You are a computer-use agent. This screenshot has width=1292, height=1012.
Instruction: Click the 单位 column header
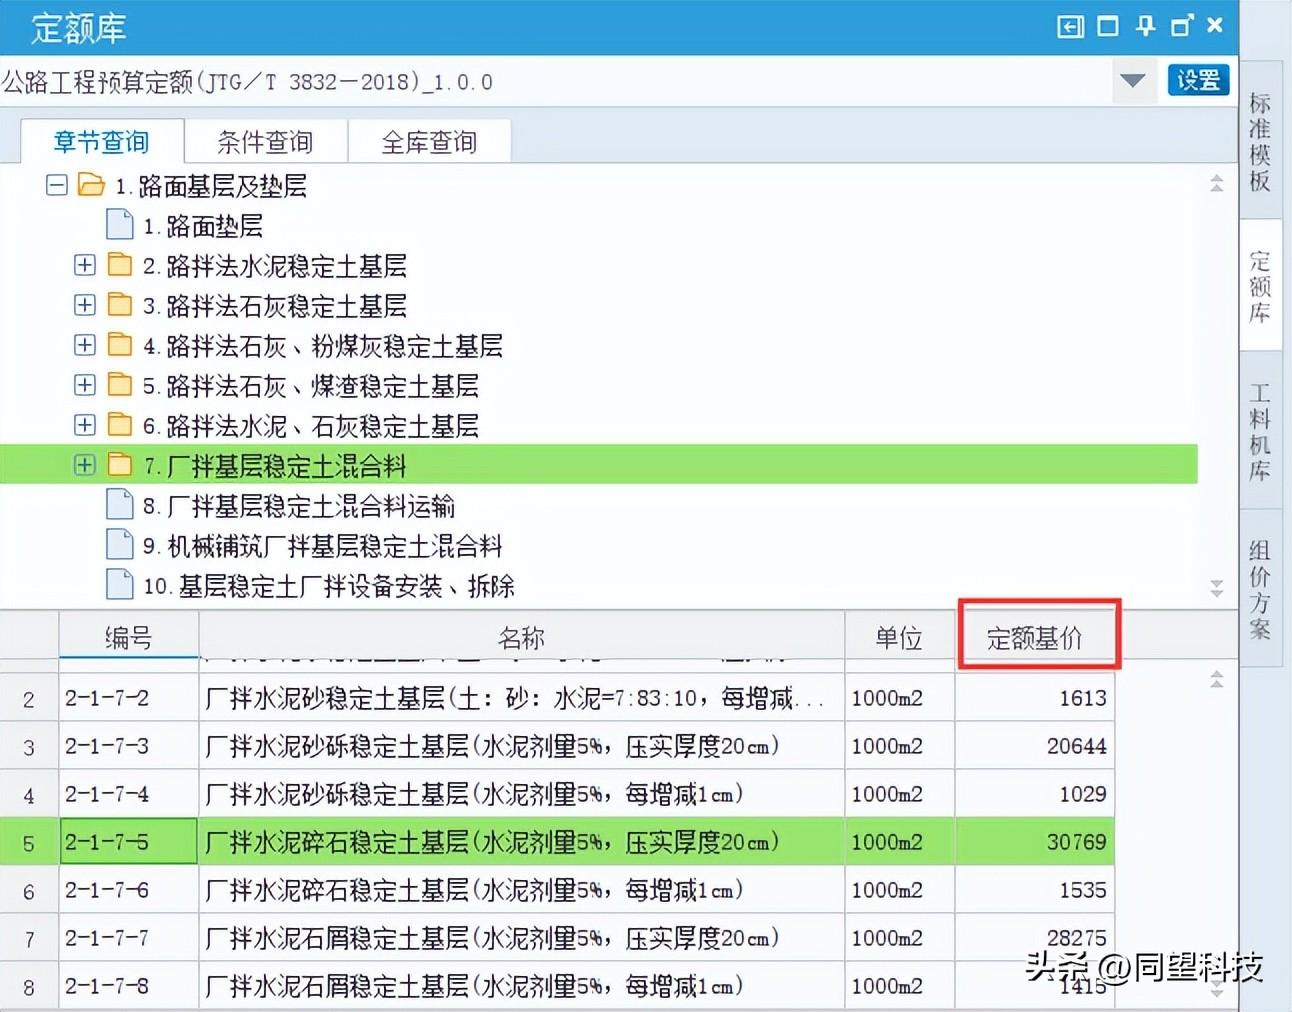[899, 636]
